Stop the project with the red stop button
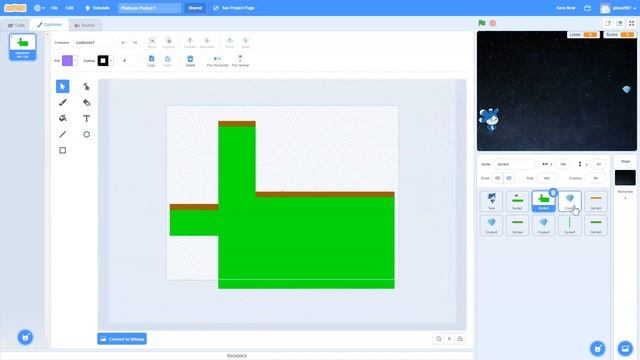 coord(493,23)
